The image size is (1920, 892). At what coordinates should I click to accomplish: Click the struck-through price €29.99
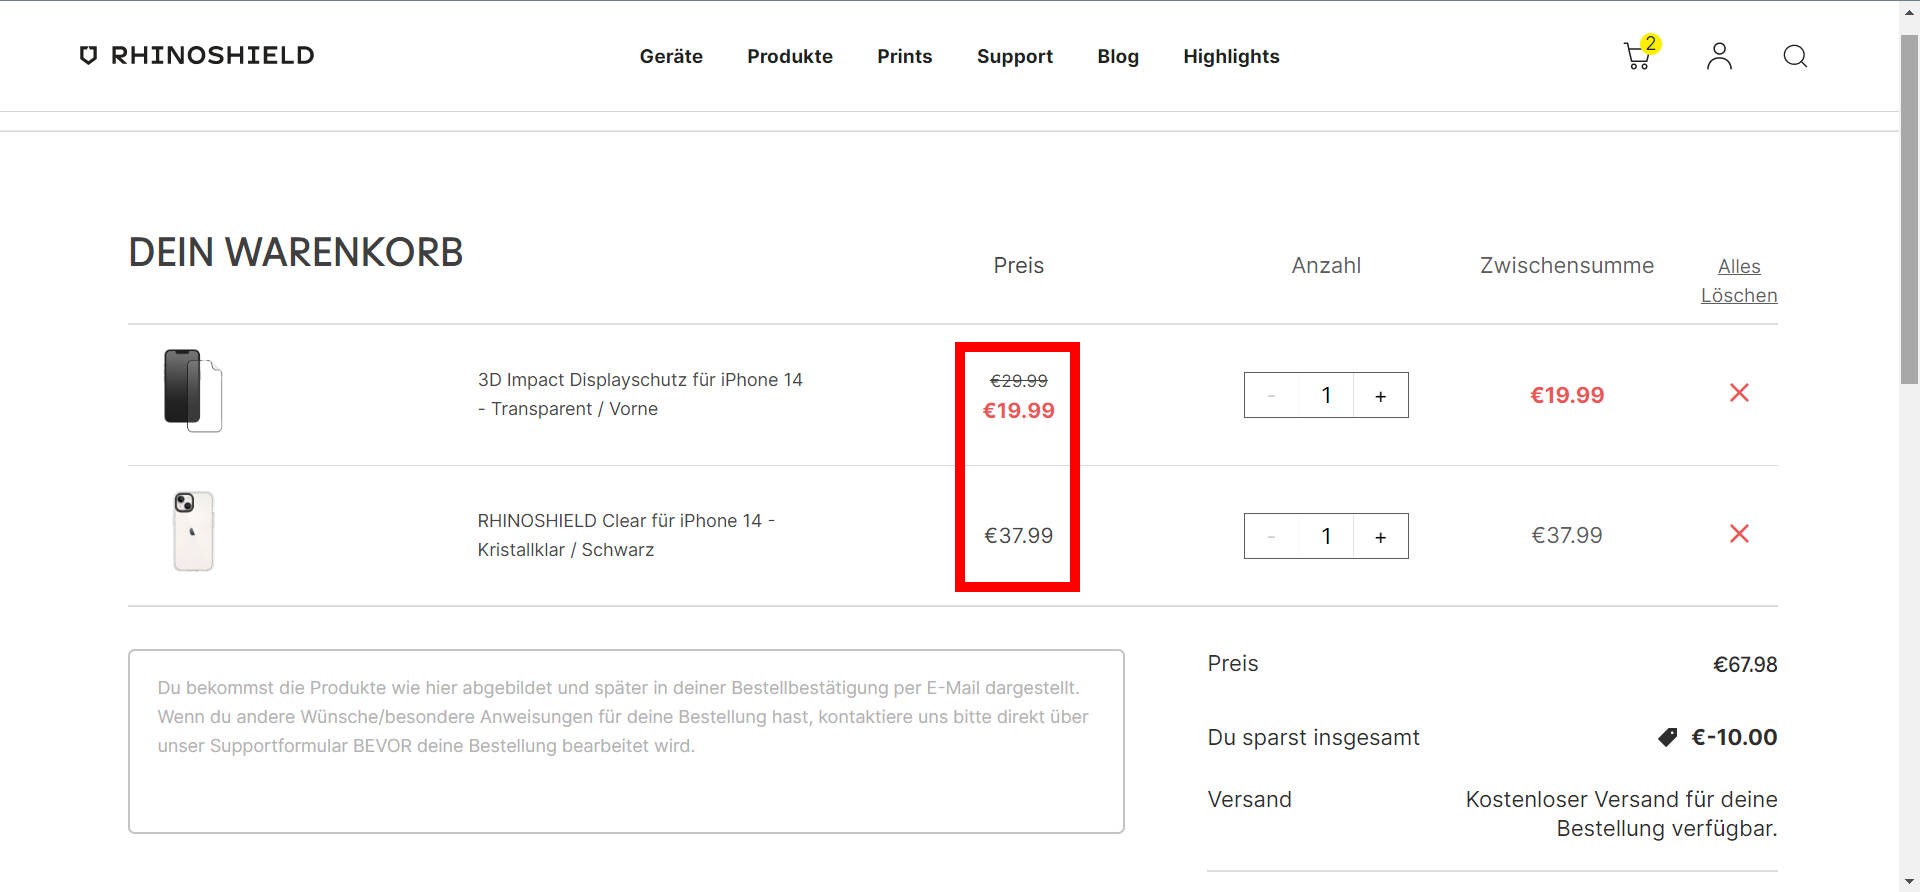1018,381
